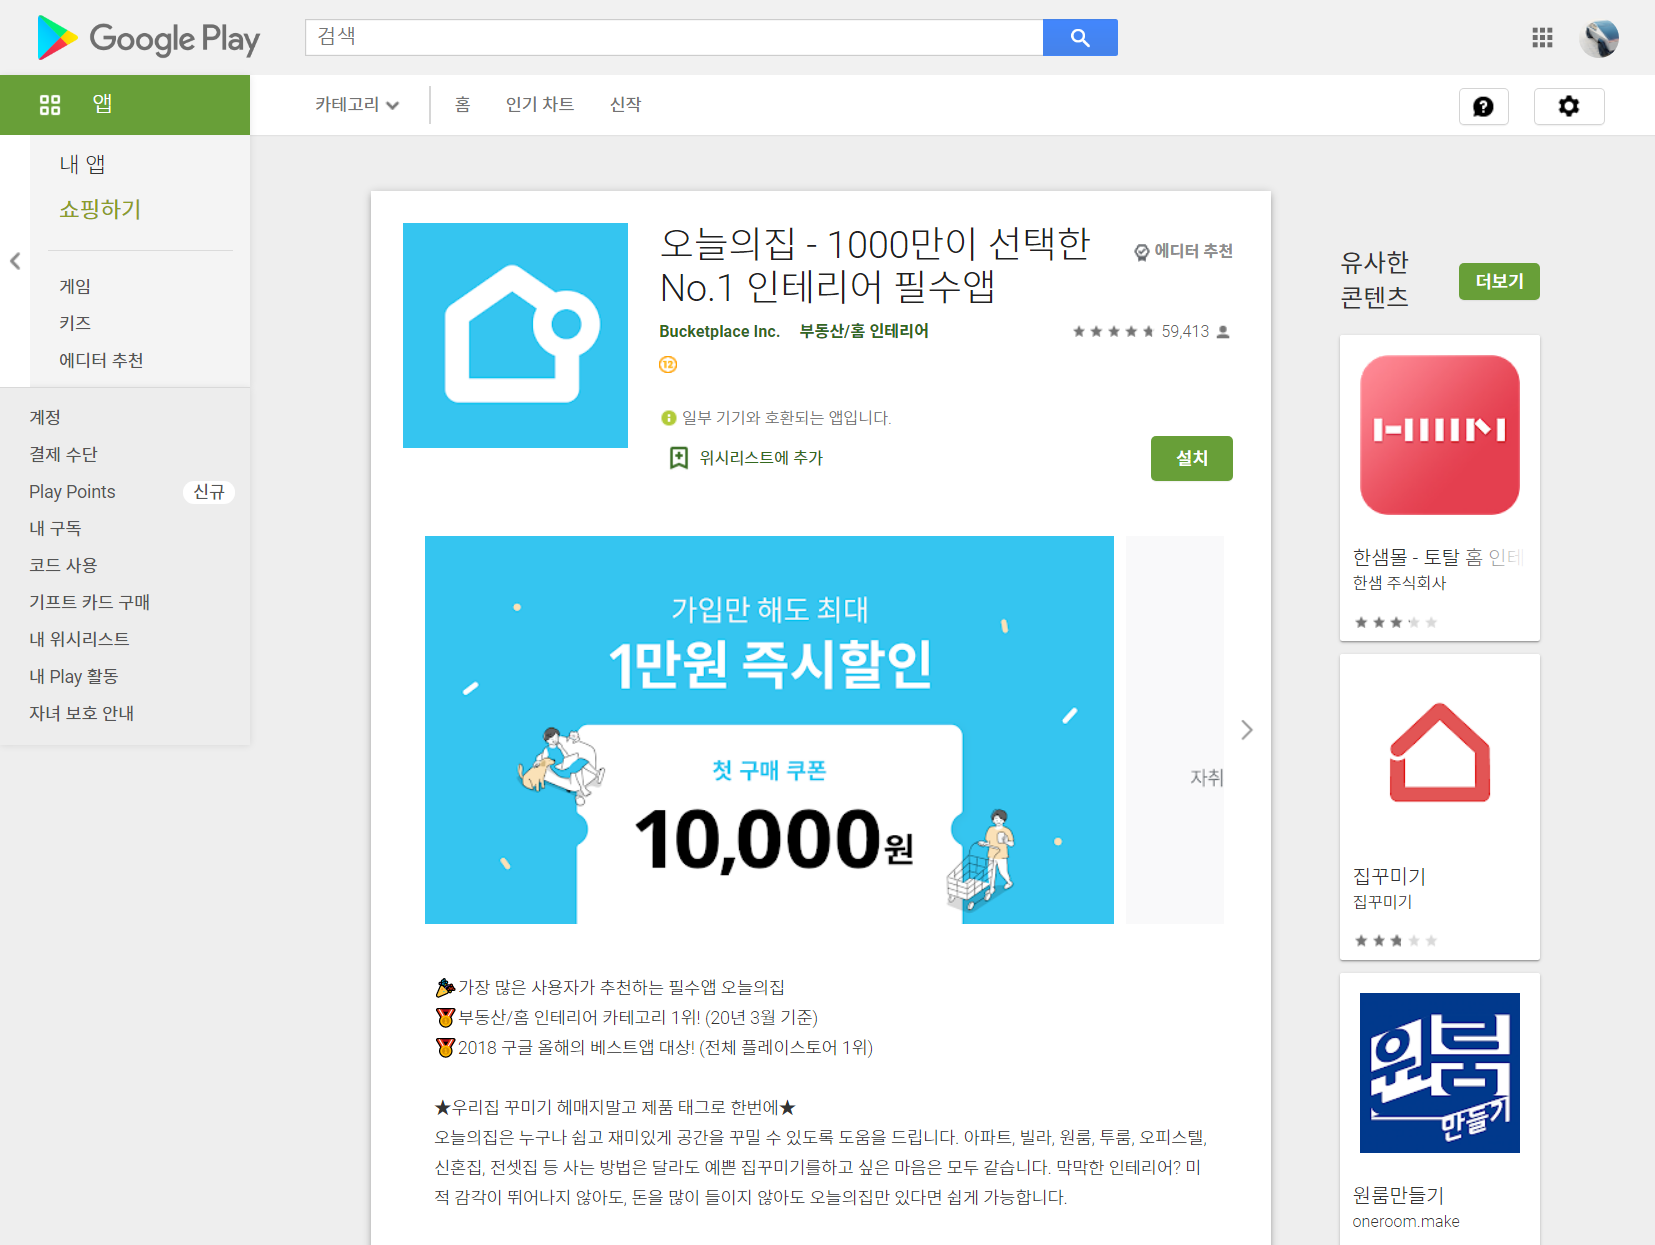Click the star rating 59,413

pos(1141,331)
